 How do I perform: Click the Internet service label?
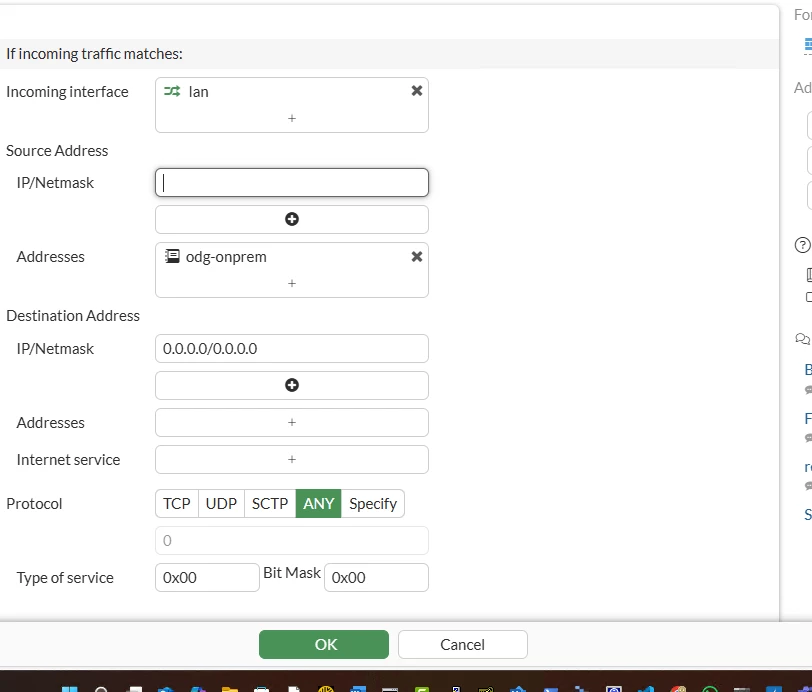click(68, 459)
